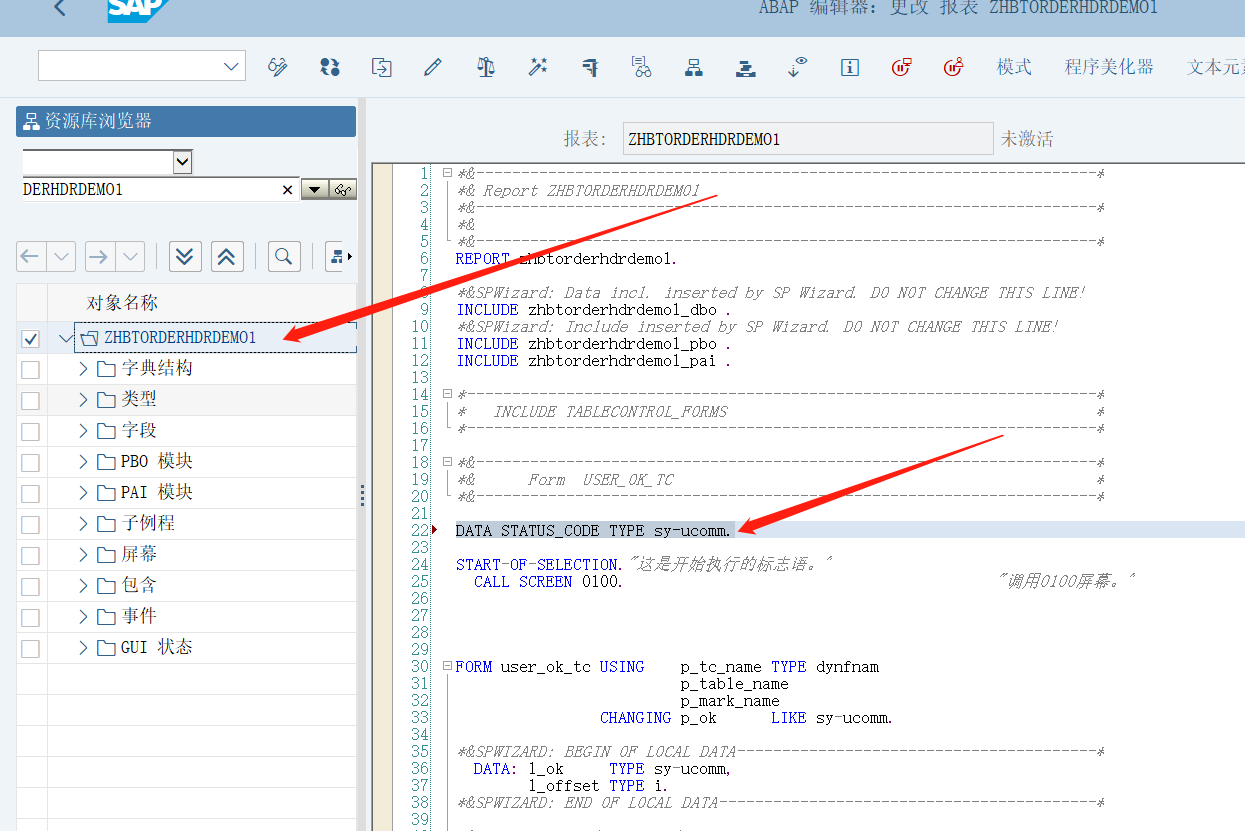This screenshot has height=831, width=1245.
Task: Run syntax check with scales icon
Action: 486,66
